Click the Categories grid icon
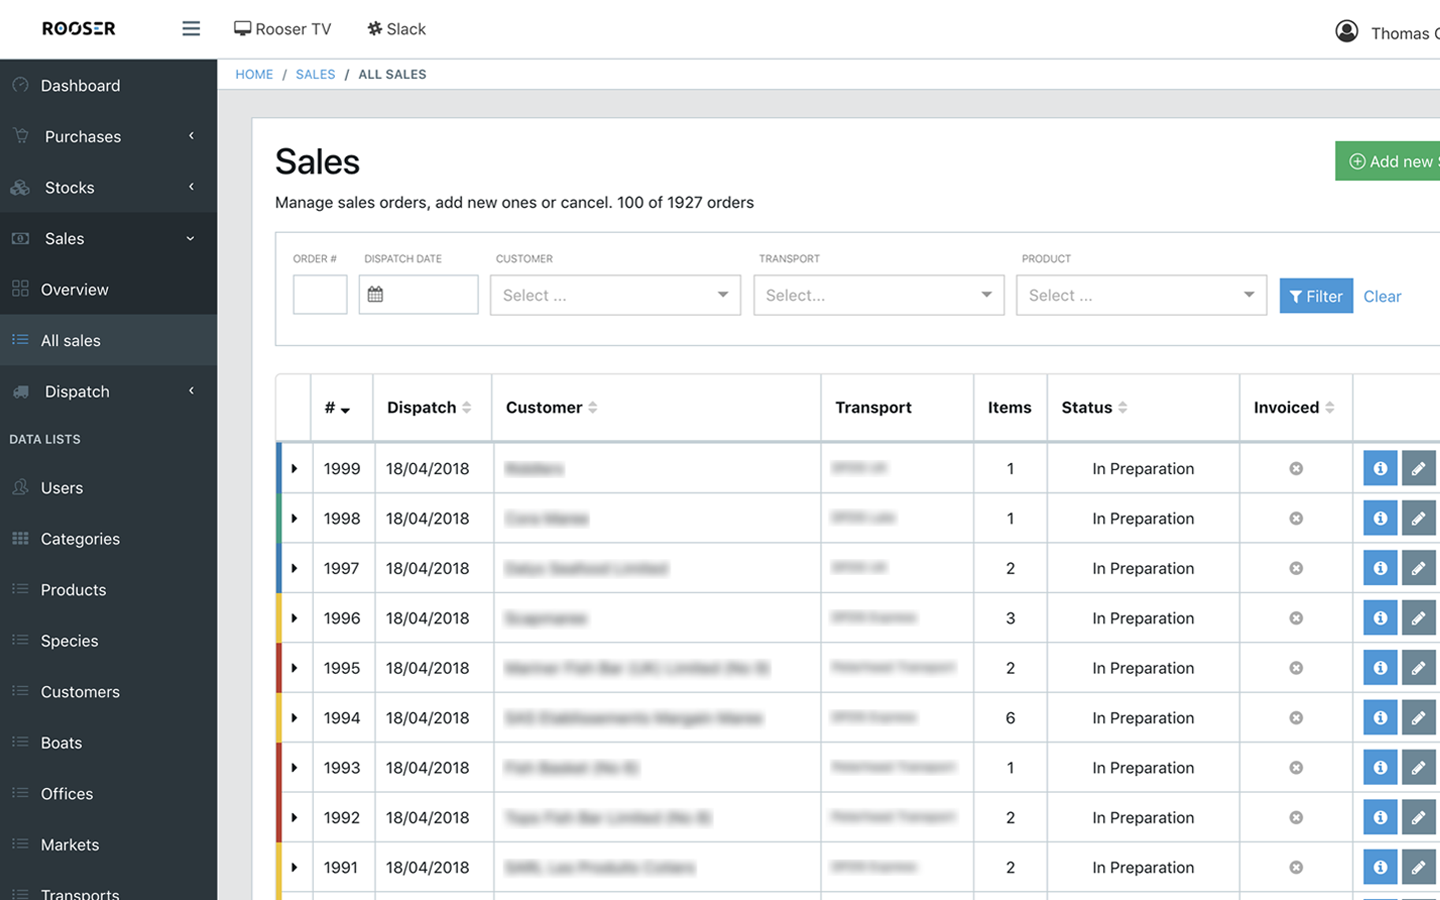This screenshot has width=1440, height=900. tap(20, 538)
